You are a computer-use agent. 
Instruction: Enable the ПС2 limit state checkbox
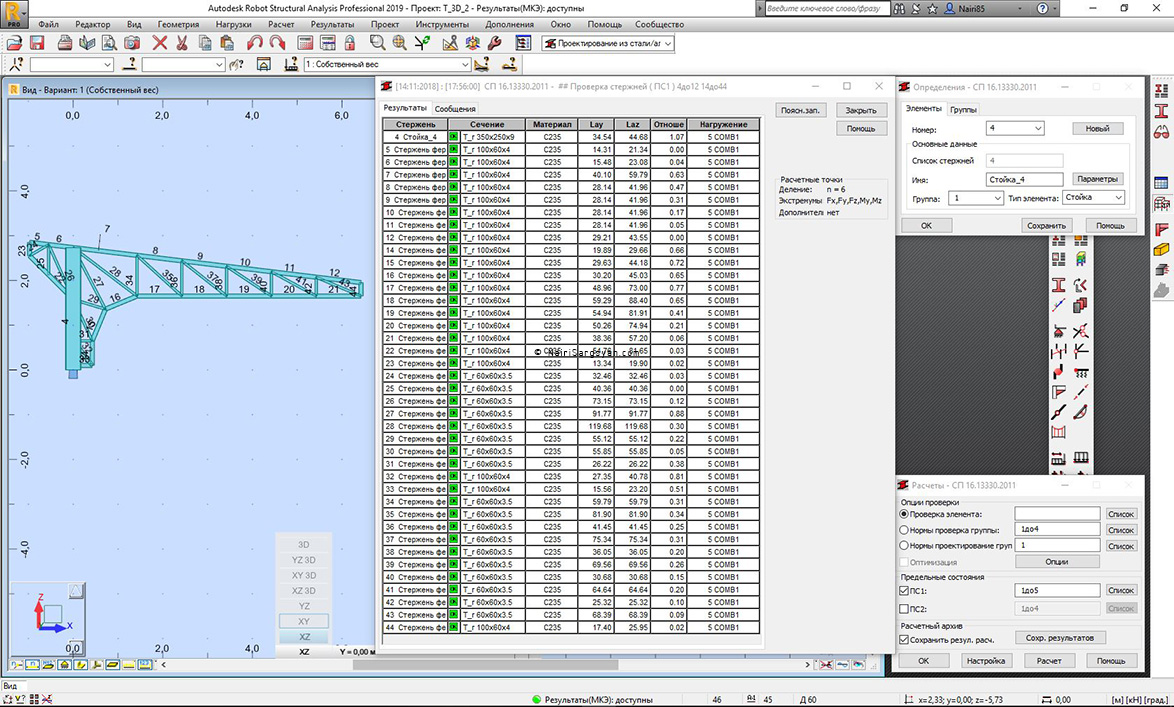(x=904, y=609)
